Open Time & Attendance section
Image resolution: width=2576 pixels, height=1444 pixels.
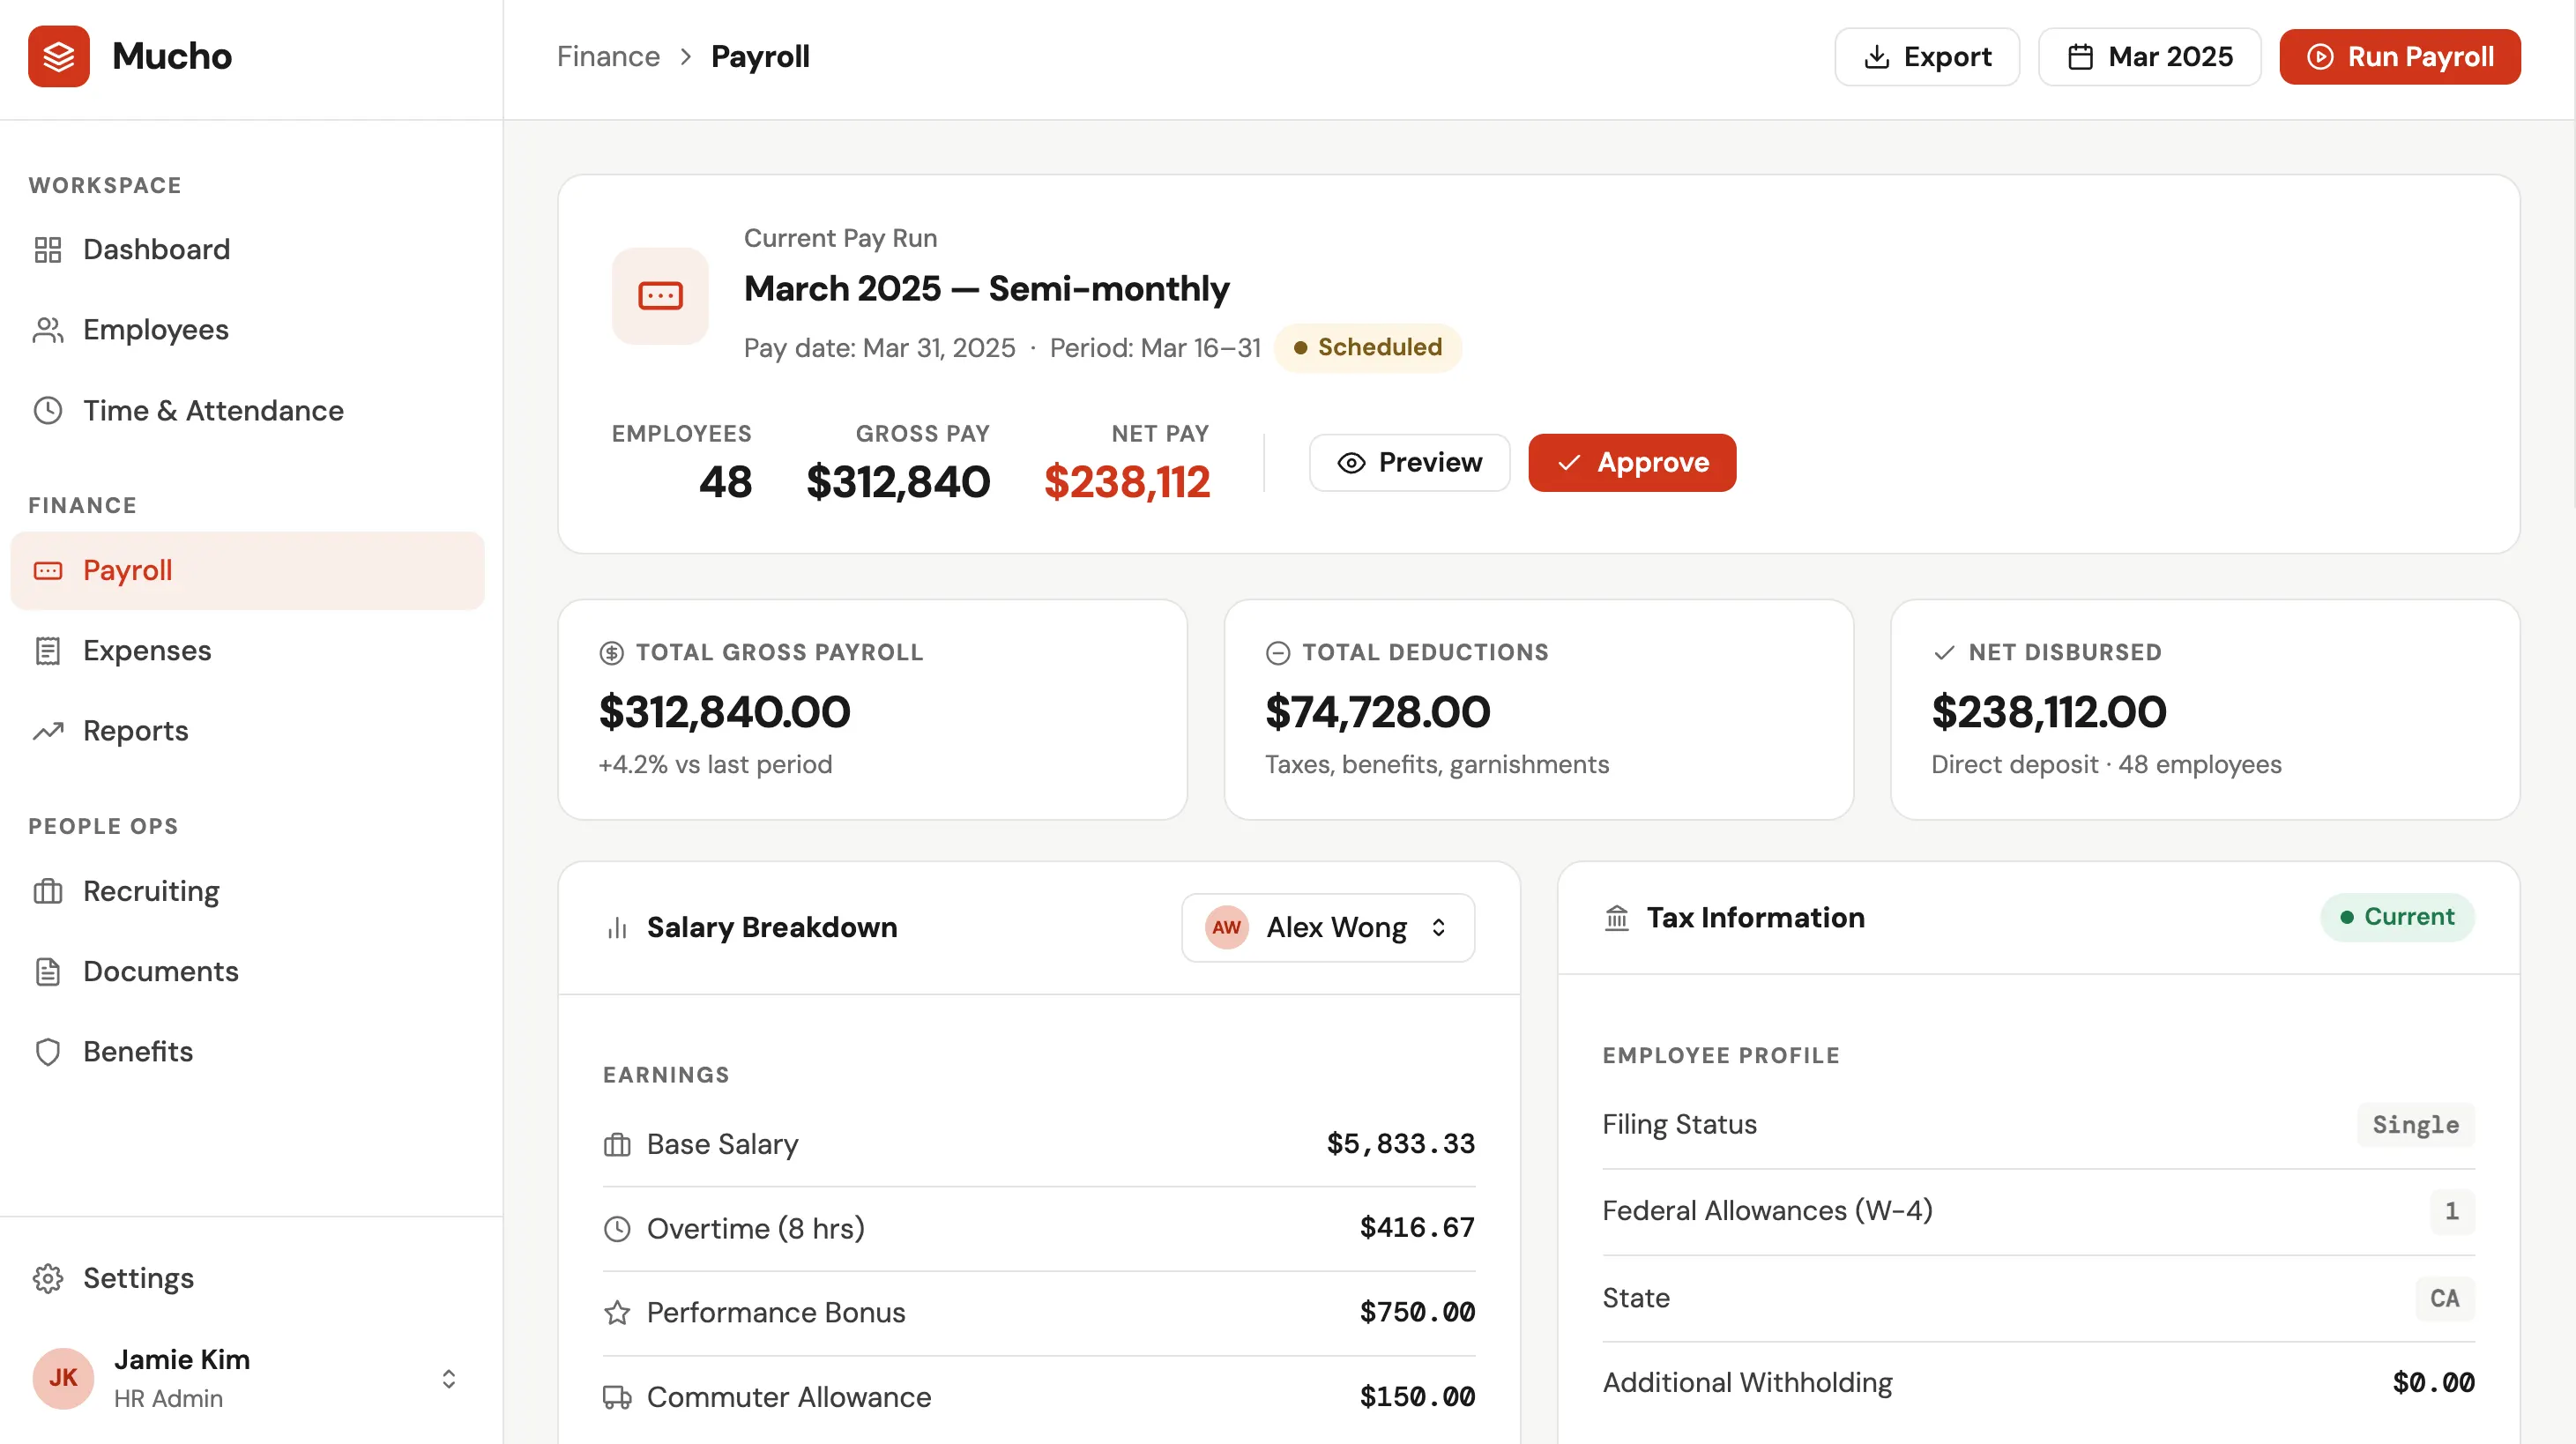click(x=247, y=410)
